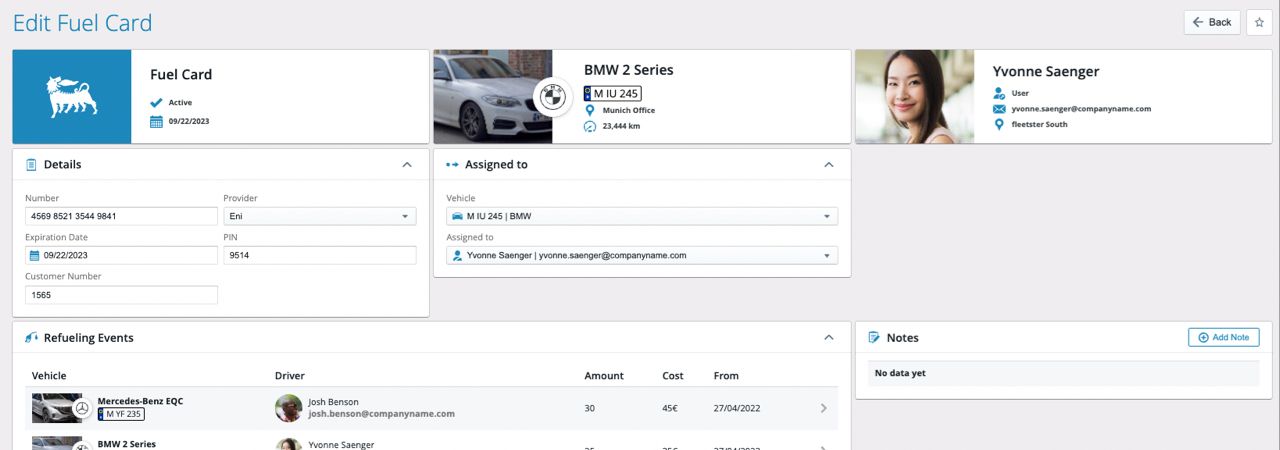Image resolution: width=1280 pixels, height=450 pixels.
Task: Sort the table by the From column header
Action: 726,376
